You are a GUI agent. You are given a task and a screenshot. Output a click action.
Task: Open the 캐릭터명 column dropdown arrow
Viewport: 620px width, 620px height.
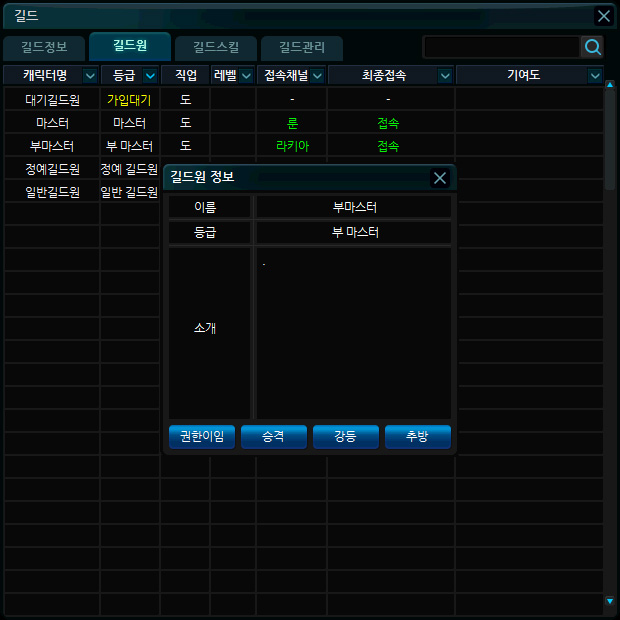[x=90, y=76]
